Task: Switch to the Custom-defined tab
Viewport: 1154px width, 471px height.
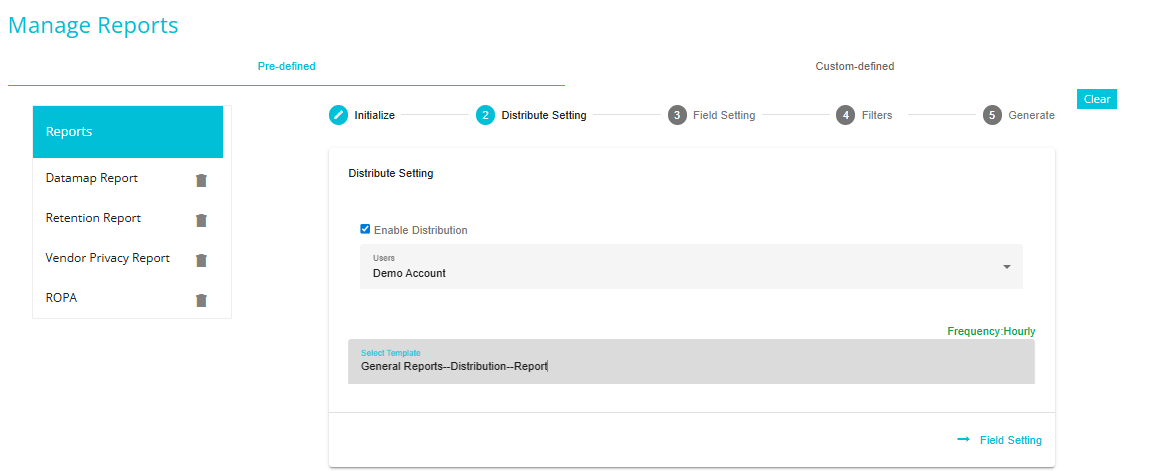Action: (854, 66)
